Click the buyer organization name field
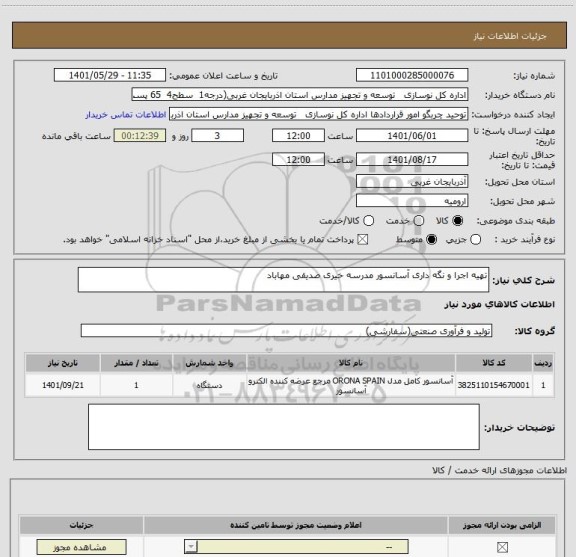The image size is (576, 557). coord(300,95)
